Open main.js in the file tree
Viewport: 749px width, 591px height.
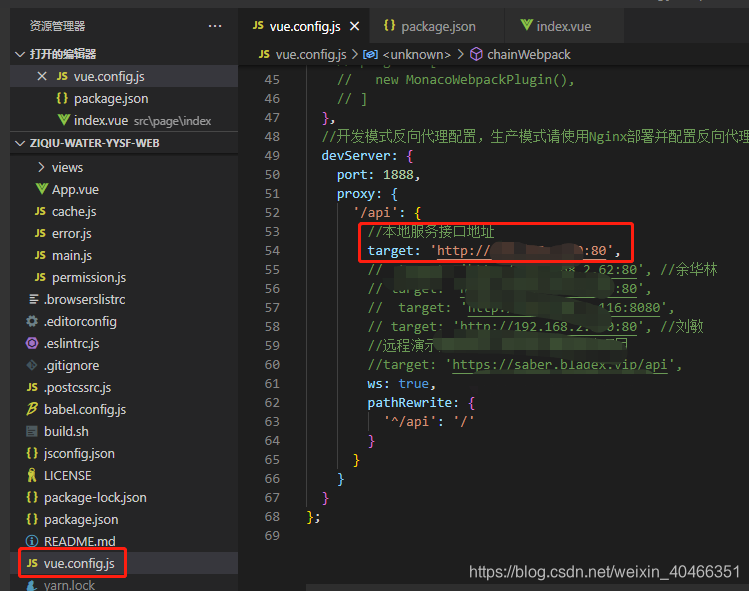[x=124, y=255]
